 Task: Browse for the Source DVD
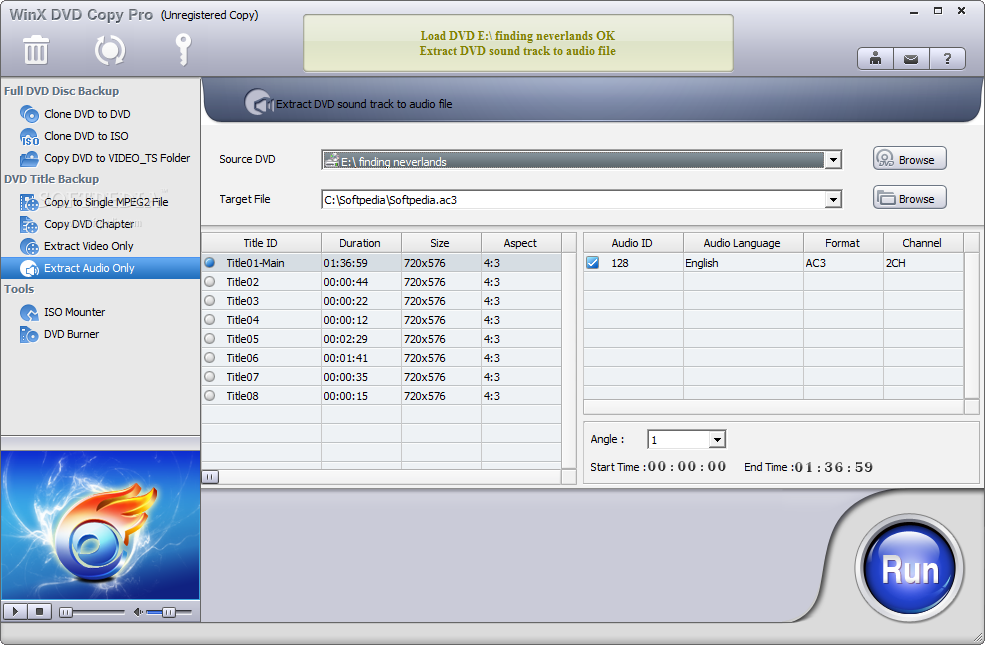pyautogui.click(x=910, y=159)
